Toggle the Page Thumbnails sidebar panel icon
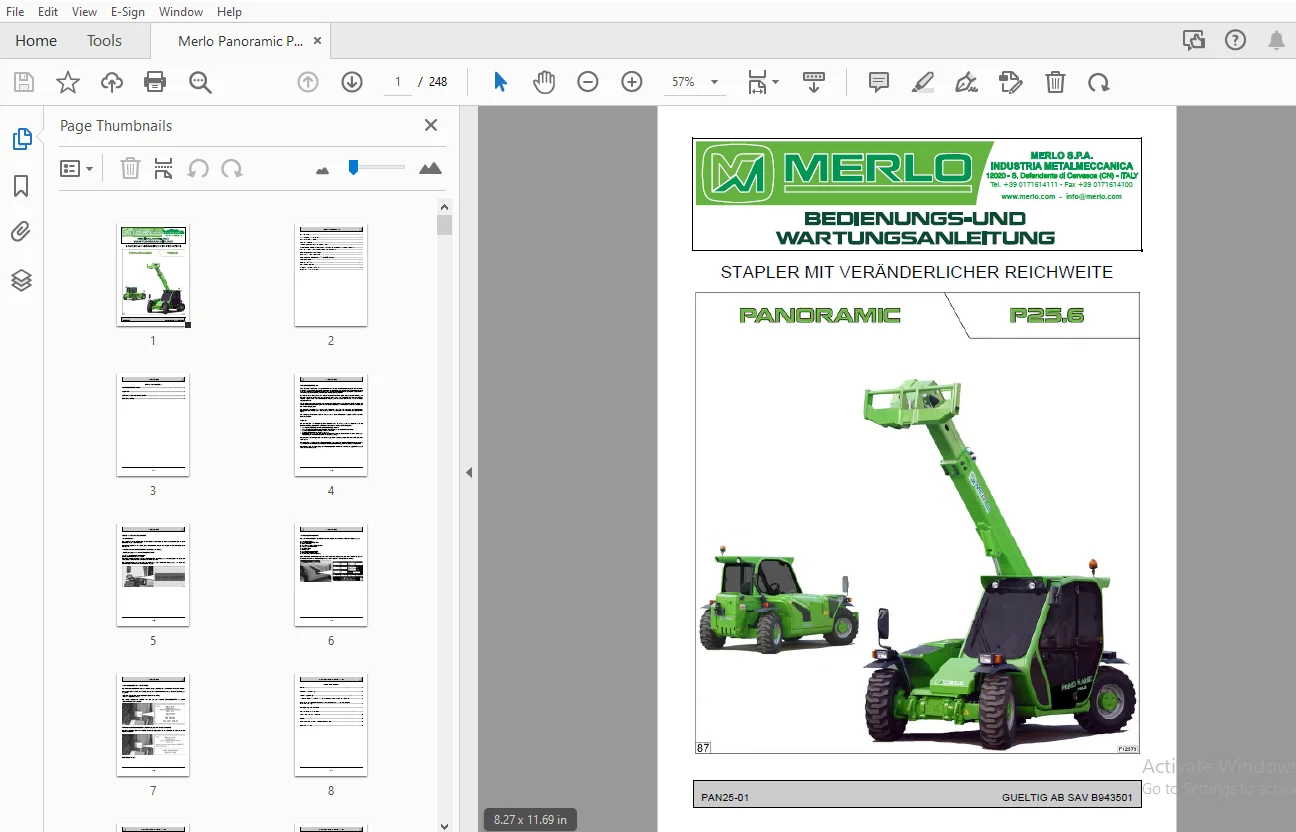Viewport: 1296px width, 832px height. coord(22,139)
